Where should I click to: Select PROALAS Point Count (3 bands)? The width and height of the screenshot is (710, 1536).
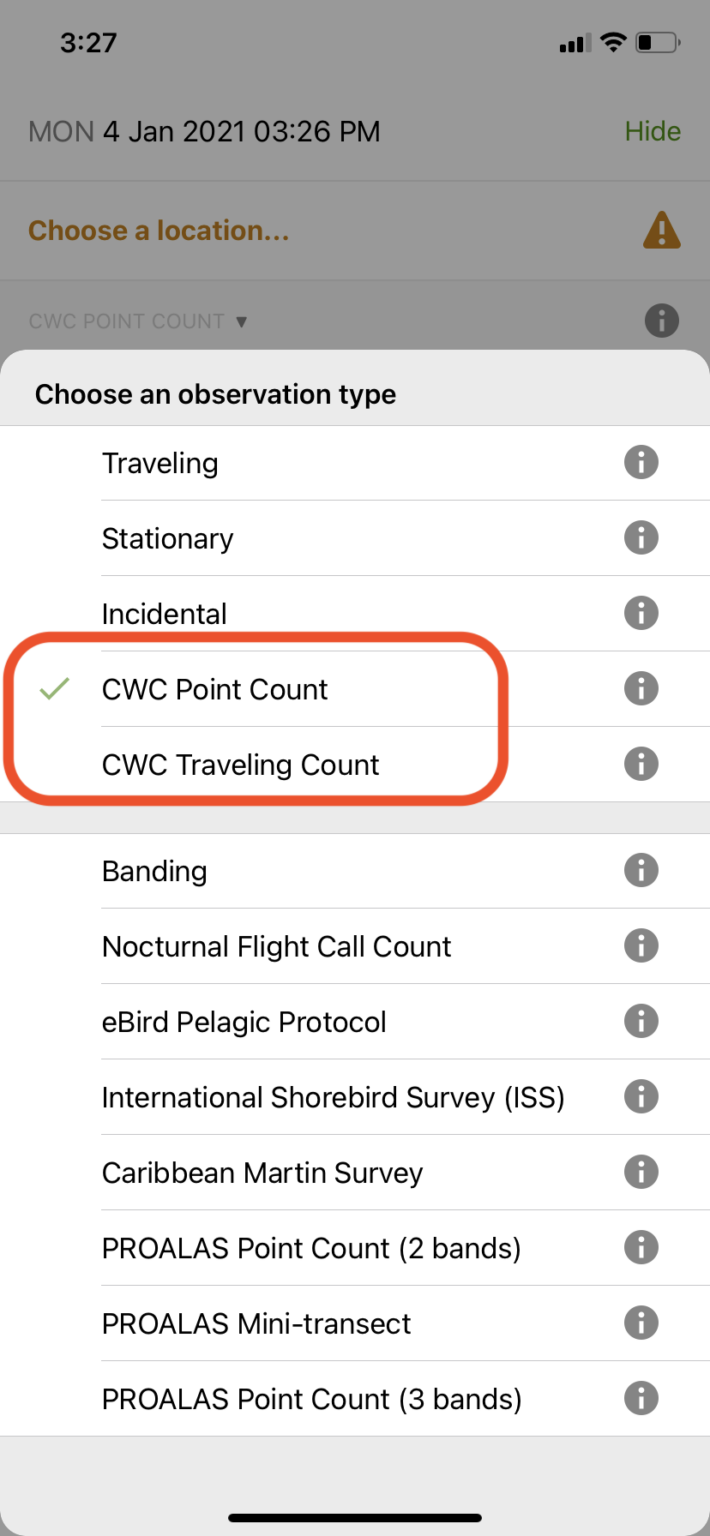click(311, 1399)
